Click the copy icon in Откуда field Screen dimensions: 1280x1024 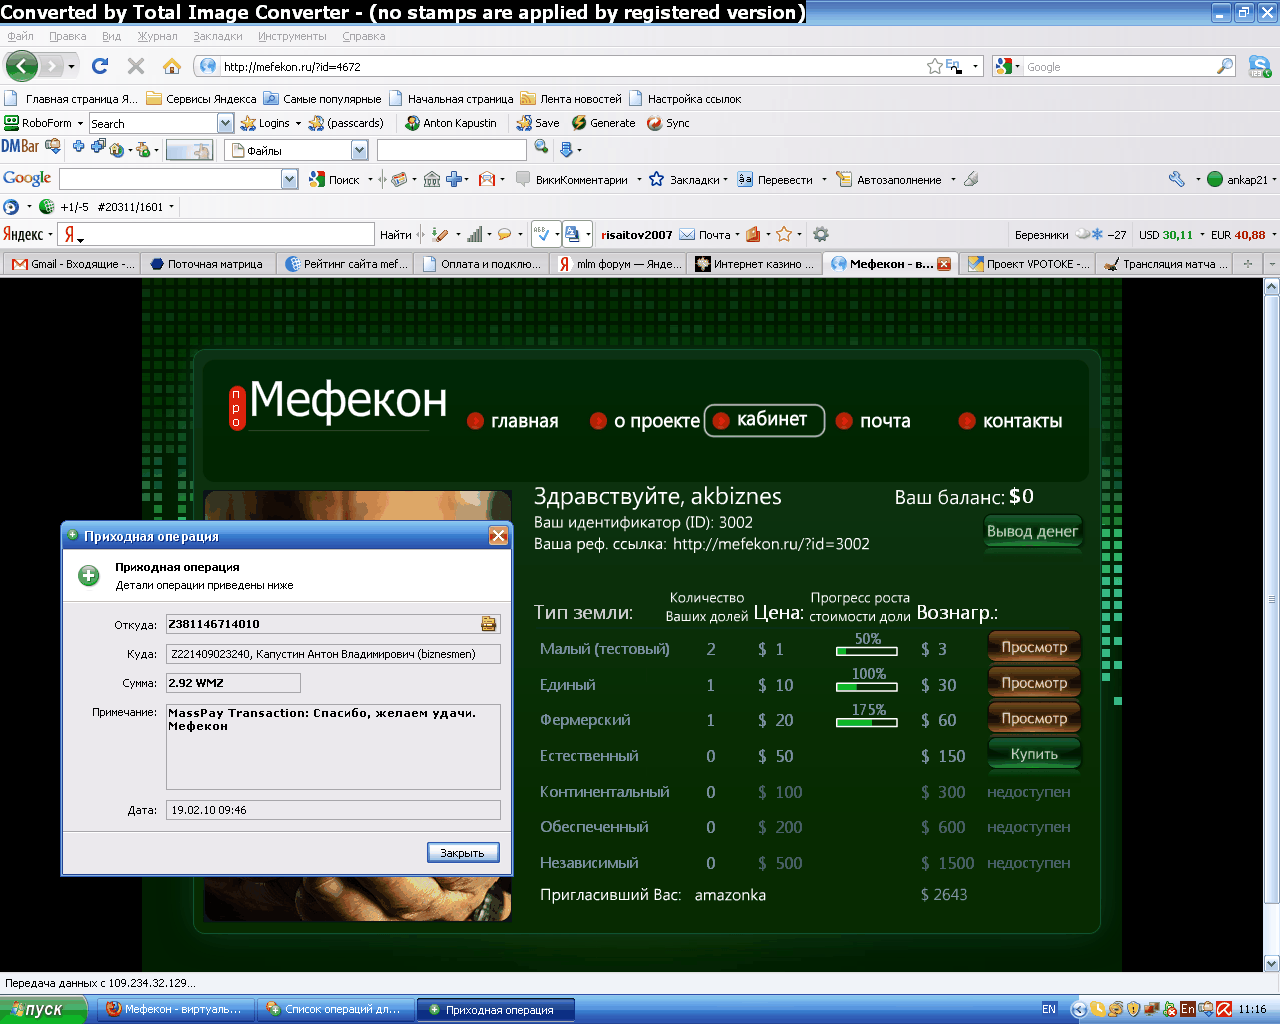[488, 624]
